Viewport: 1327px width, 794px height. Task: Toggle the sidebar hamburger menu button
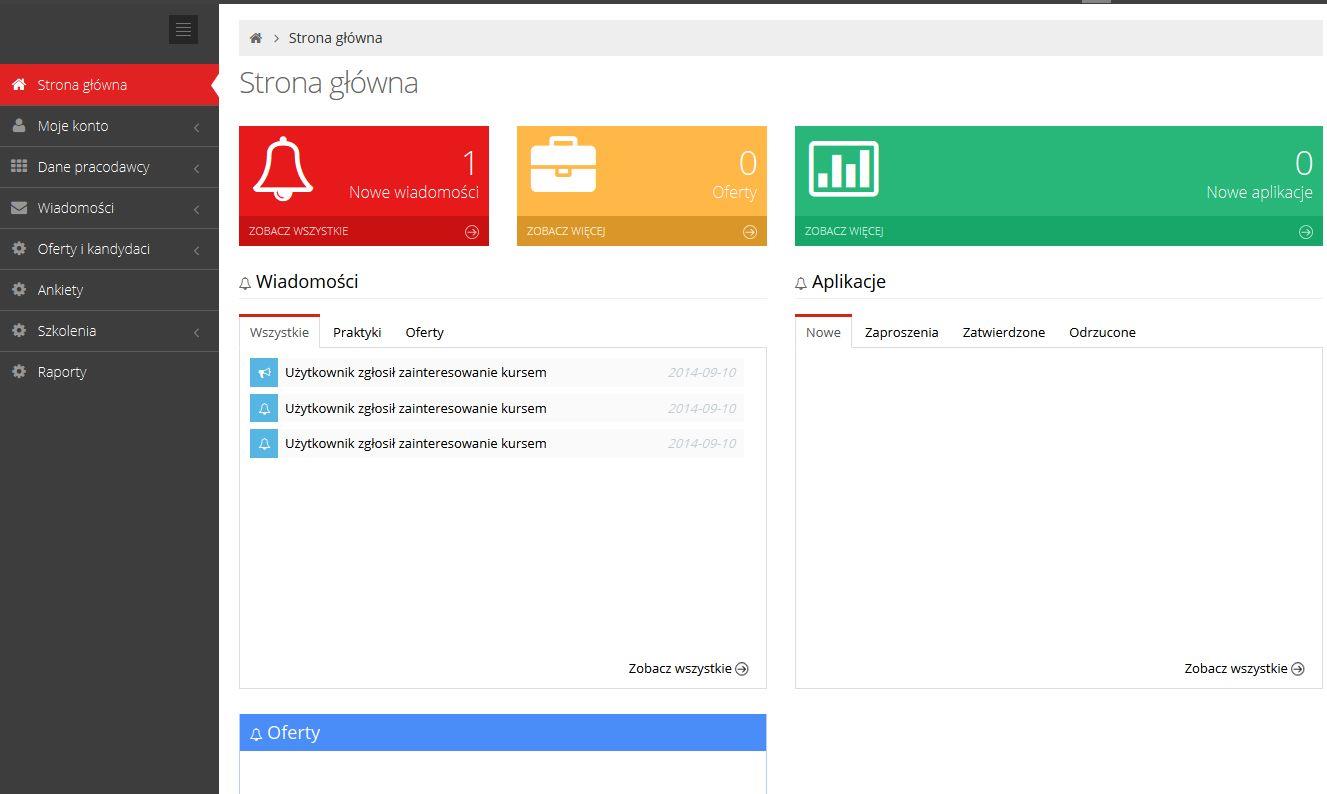pyautogui.click(x=183, y=30)
